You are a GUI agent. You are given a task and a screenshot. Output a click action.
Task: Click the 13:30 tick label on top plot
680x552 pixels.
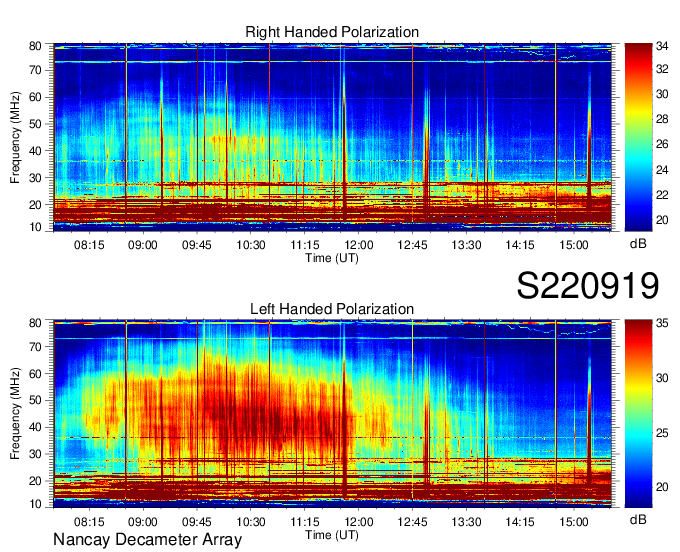tap(466, 245)
